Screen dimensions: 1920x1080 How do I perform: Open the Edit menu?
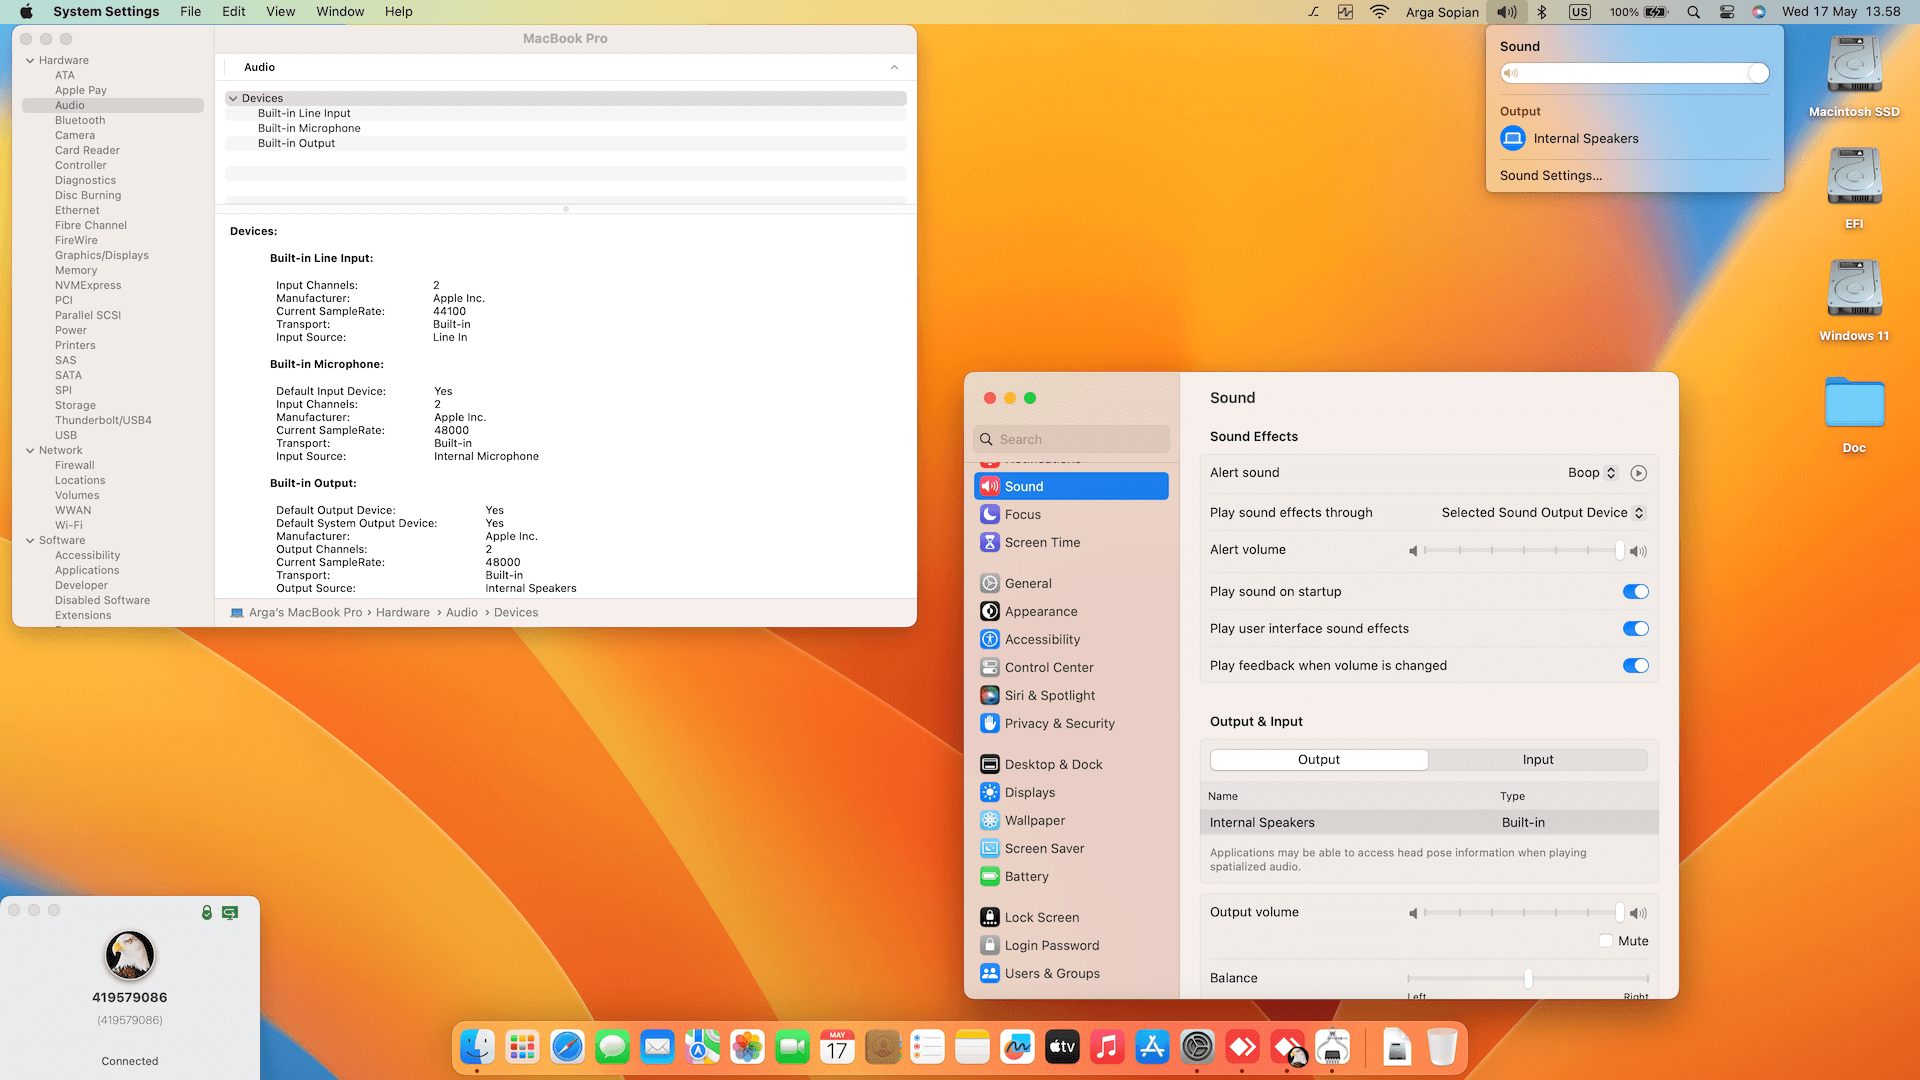pos(234,12)
